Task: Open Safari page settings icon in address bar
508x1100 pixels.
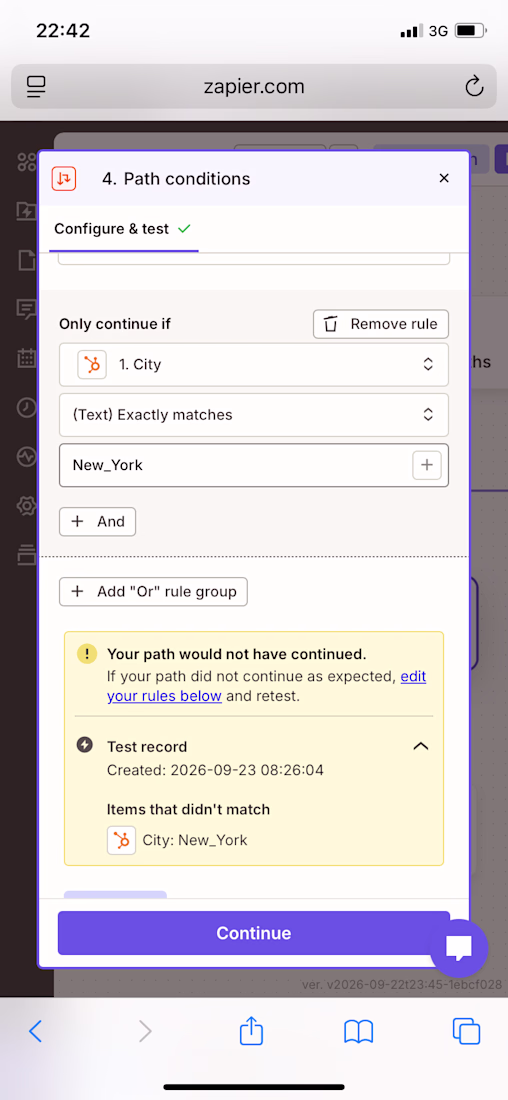Action: pyautogui.click(x=36, y=86)
